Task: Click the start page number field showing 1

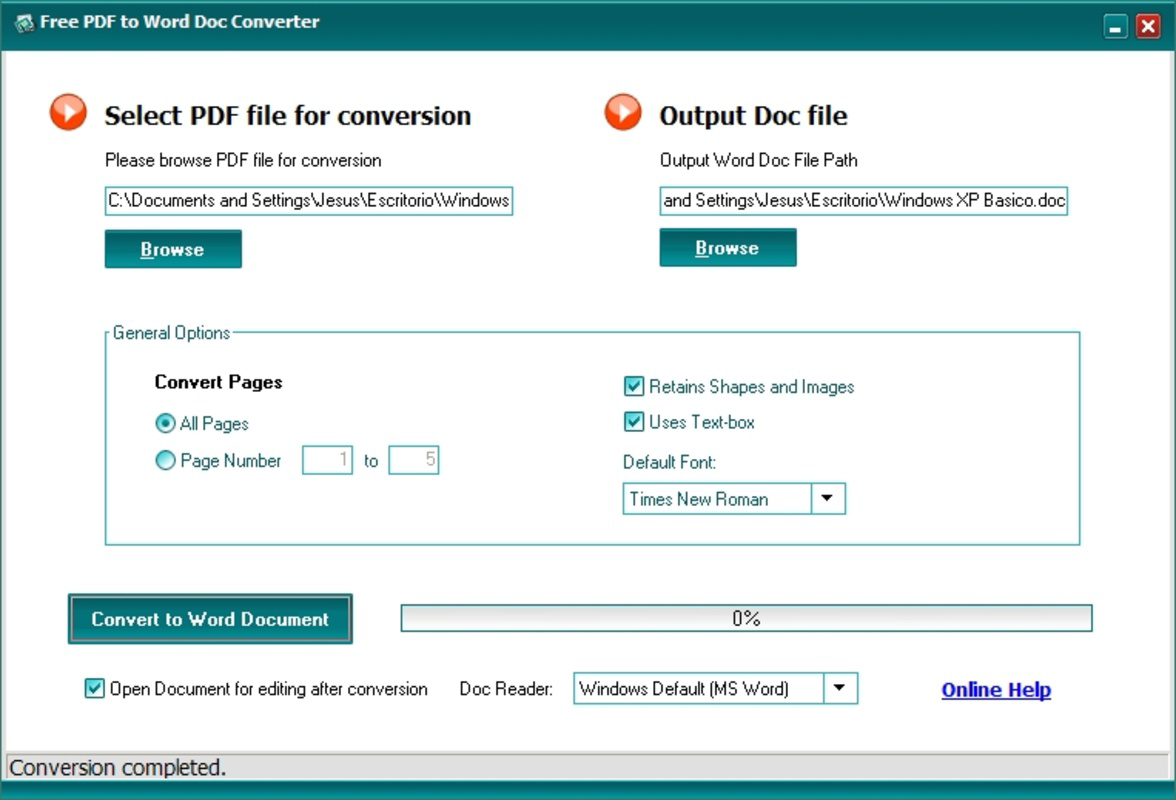Action: pos(327,460)
